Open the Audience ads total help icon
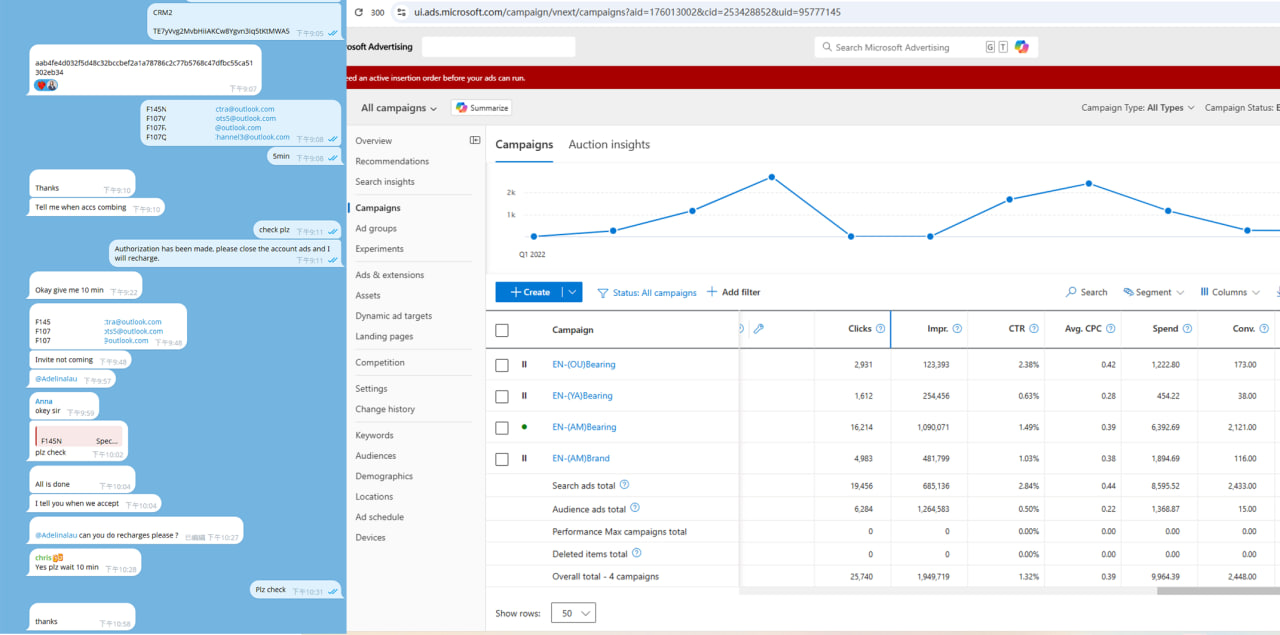This screenshot has height=635, width=1280. point(634,508)
